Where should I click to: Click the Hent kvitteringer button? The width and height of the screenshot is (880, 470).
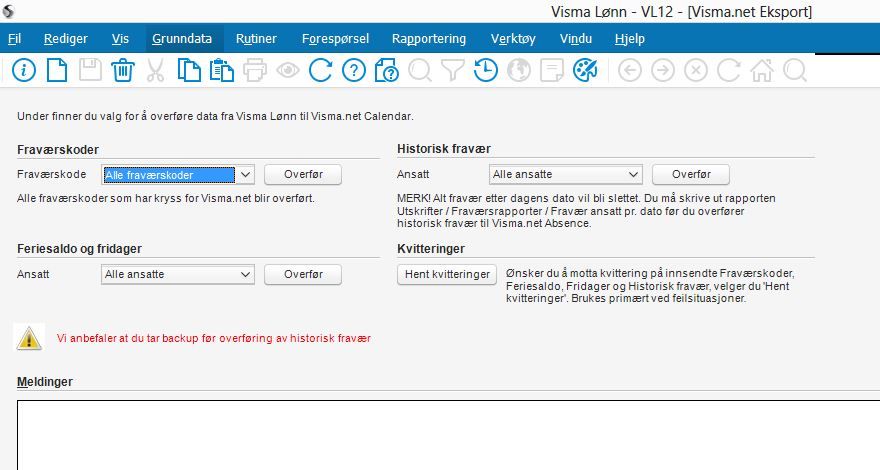pos(447,275)
